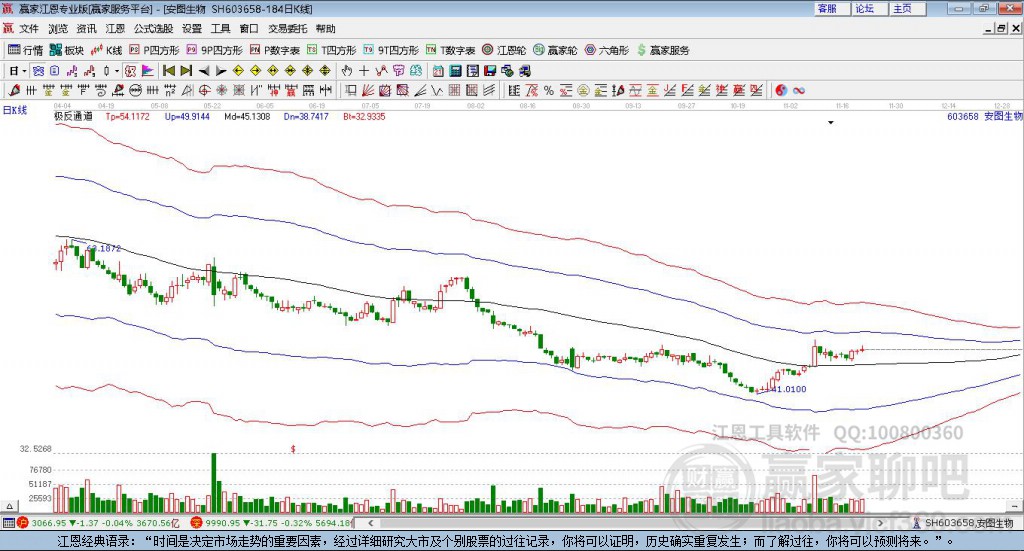The width and height of the screenshot is (1024, 551).
Task: Select the gold circled 金 icon
Action: click(x=583, y=90)
